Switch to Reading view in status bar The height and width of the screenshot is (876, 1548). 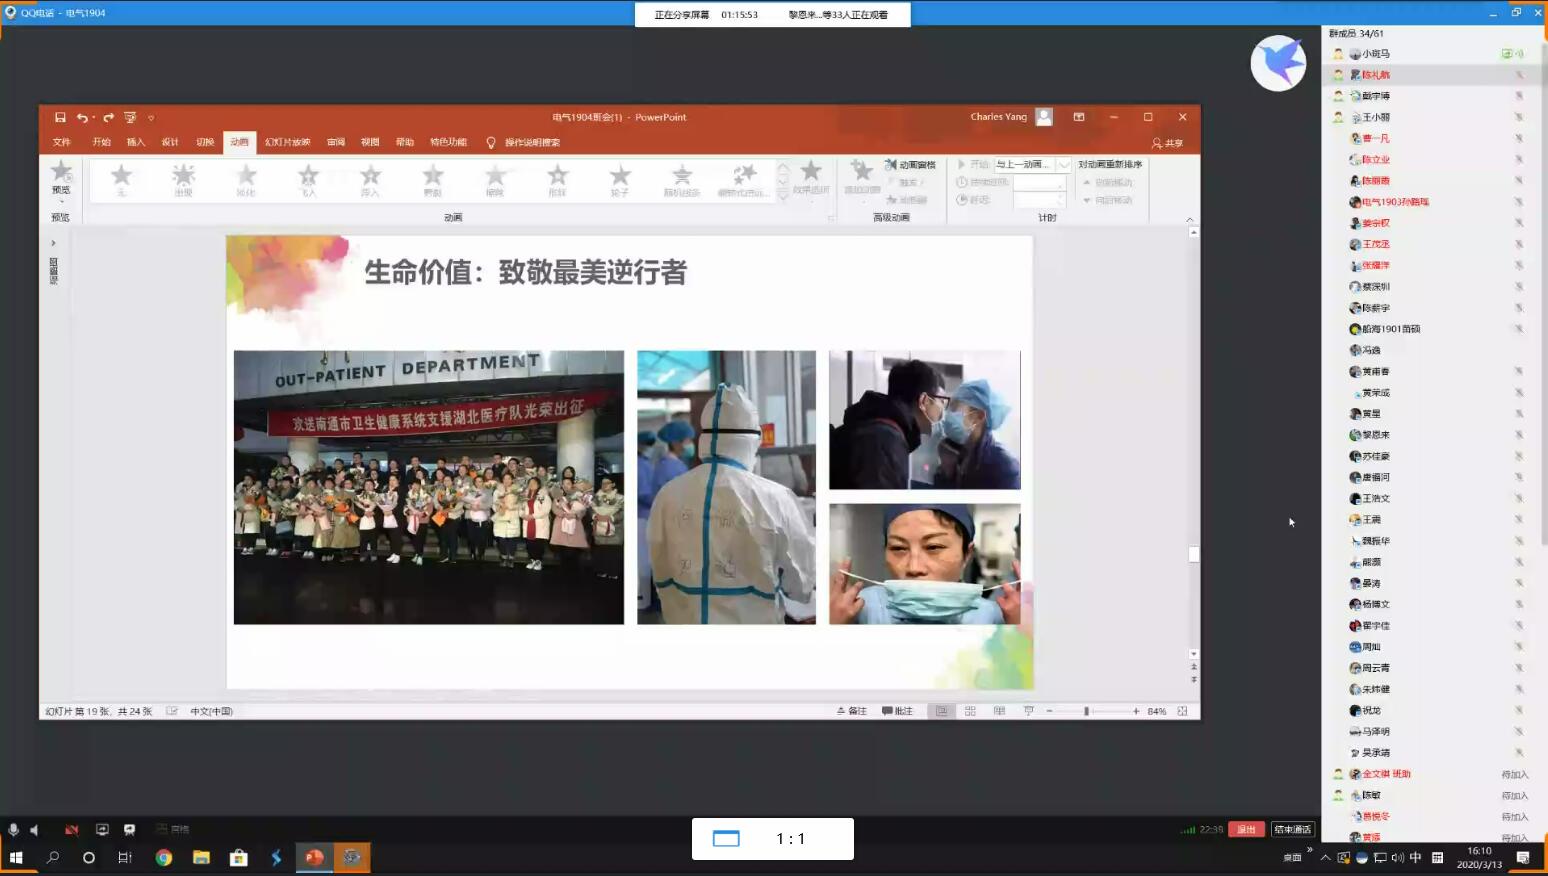pyautogui.click(x=999, y=711)
